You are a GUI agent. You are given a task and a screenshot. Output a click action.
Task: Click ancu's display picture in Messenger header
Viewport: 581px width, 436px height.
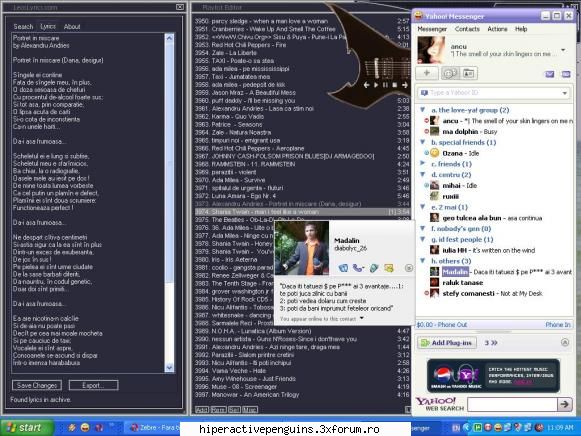click(431, 50)
